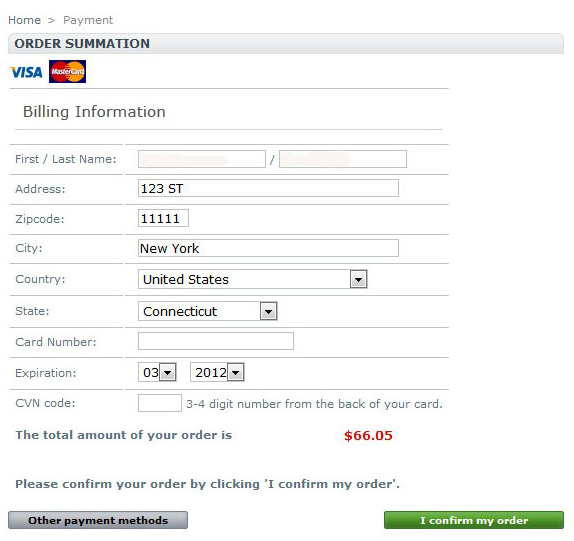Open the expiration year 2012 dropdown
This screenshot has height=541, width=574.
(217, 372)
